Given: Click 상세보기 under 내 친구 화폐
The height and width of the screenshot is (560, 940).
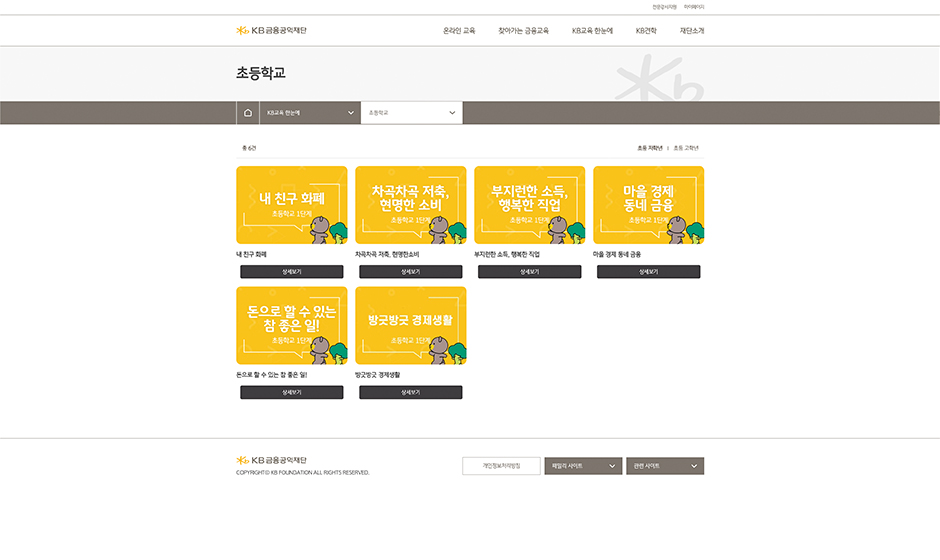Looking at the screenshot, I should point(292,272).
